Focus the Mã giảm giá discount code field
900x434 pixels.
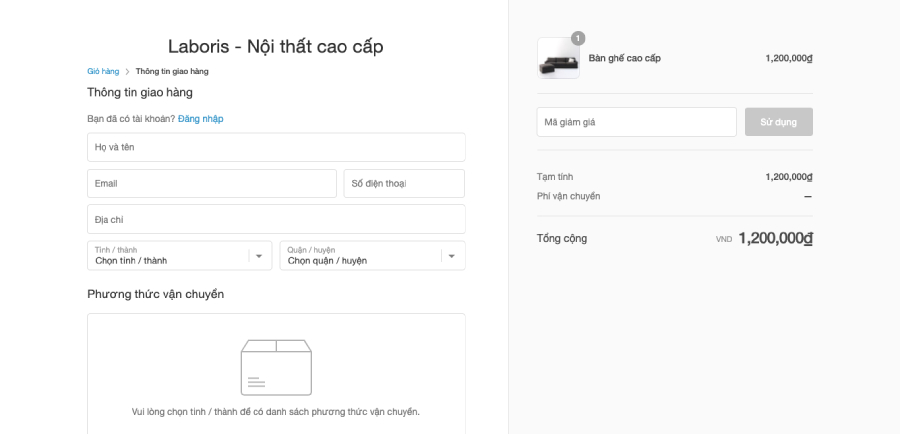[x=637, y=122]
